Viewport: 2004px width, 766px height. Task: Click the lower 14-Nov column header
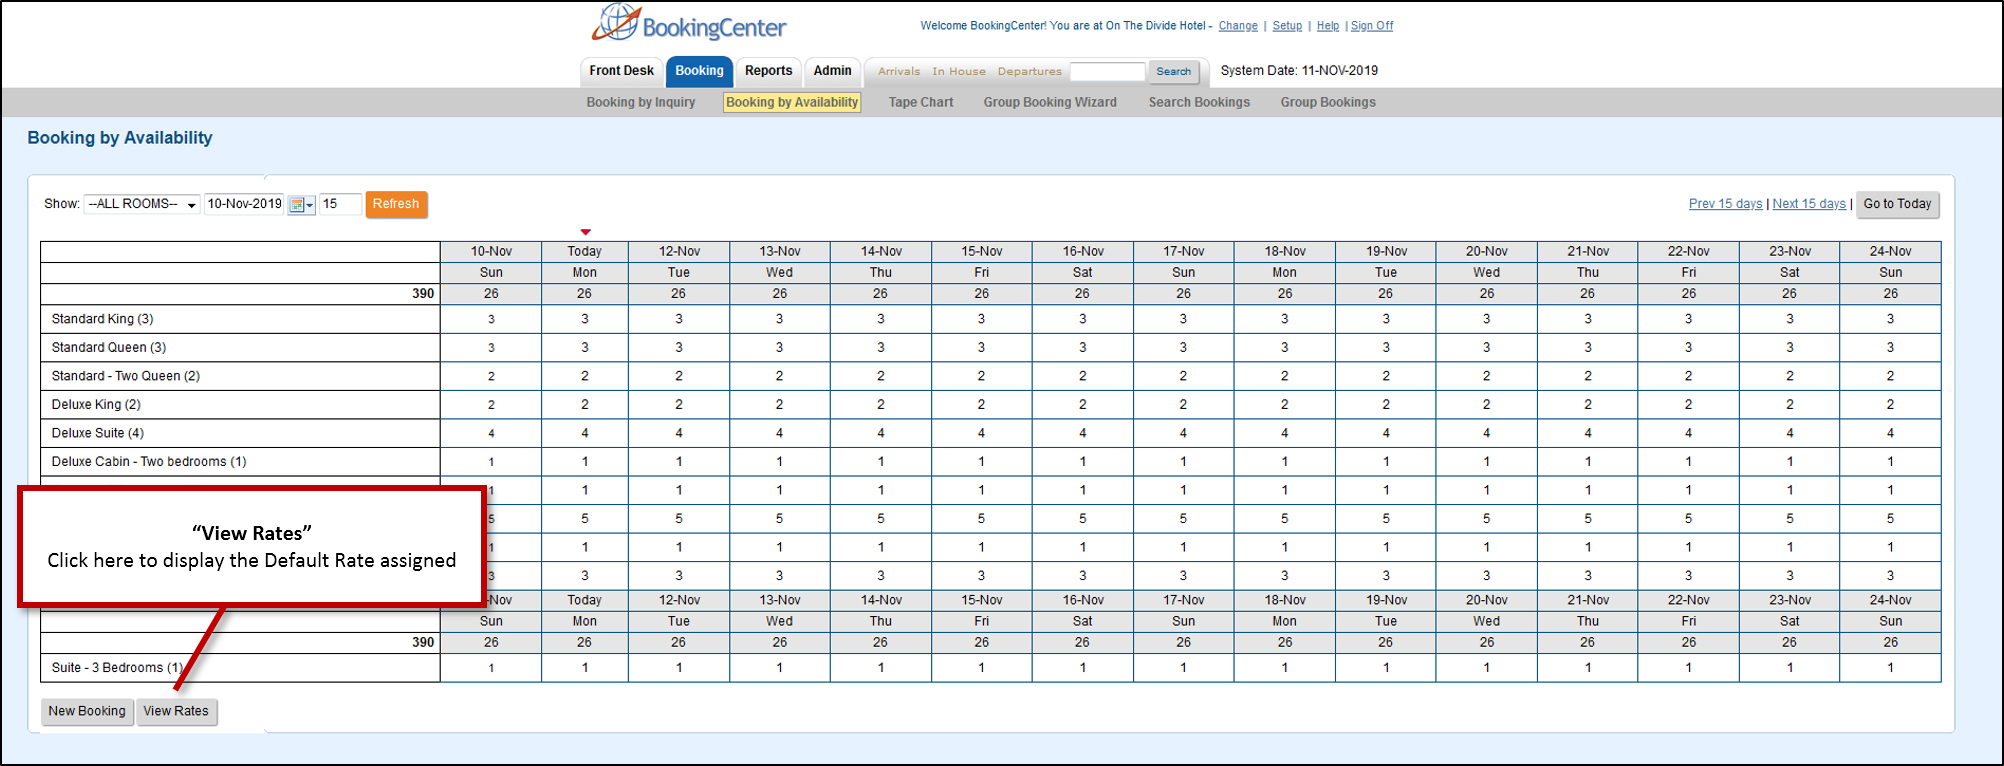click(x=881, y=600)
